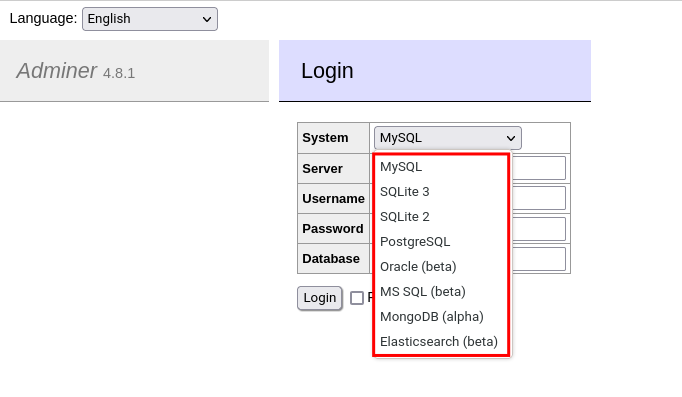Open the Language dropdown

(x=150, y=19)
